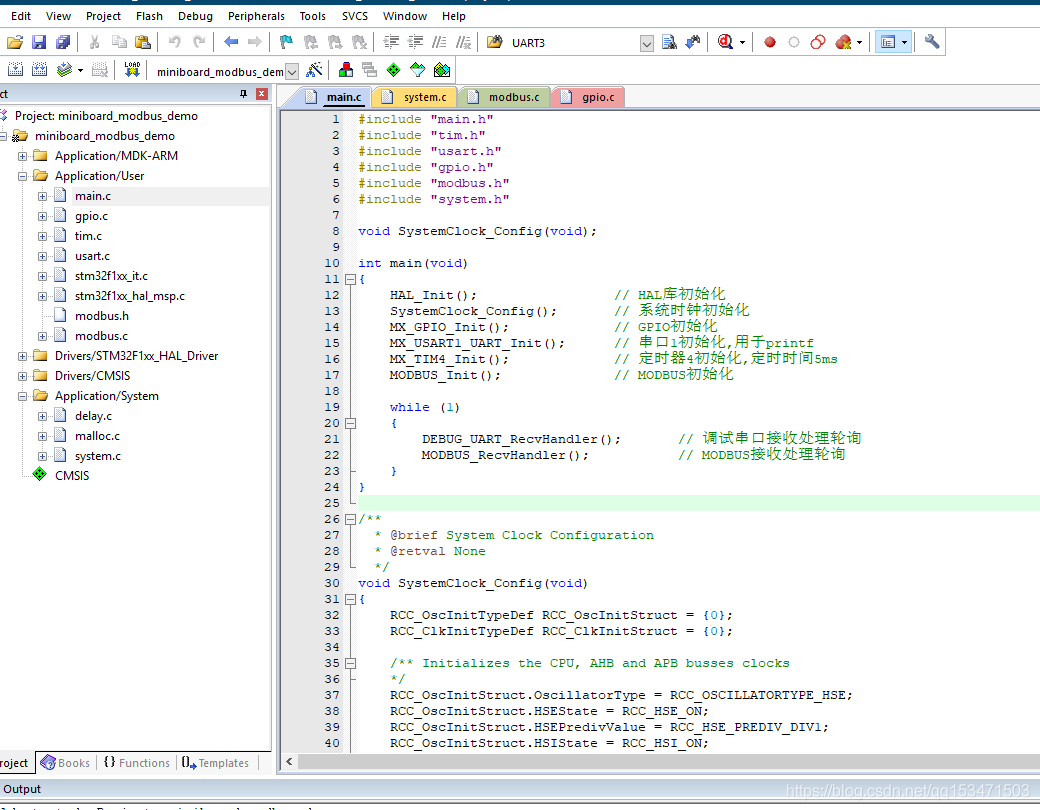
Task: Open the Peripherals menu
Action: [256, 16]
